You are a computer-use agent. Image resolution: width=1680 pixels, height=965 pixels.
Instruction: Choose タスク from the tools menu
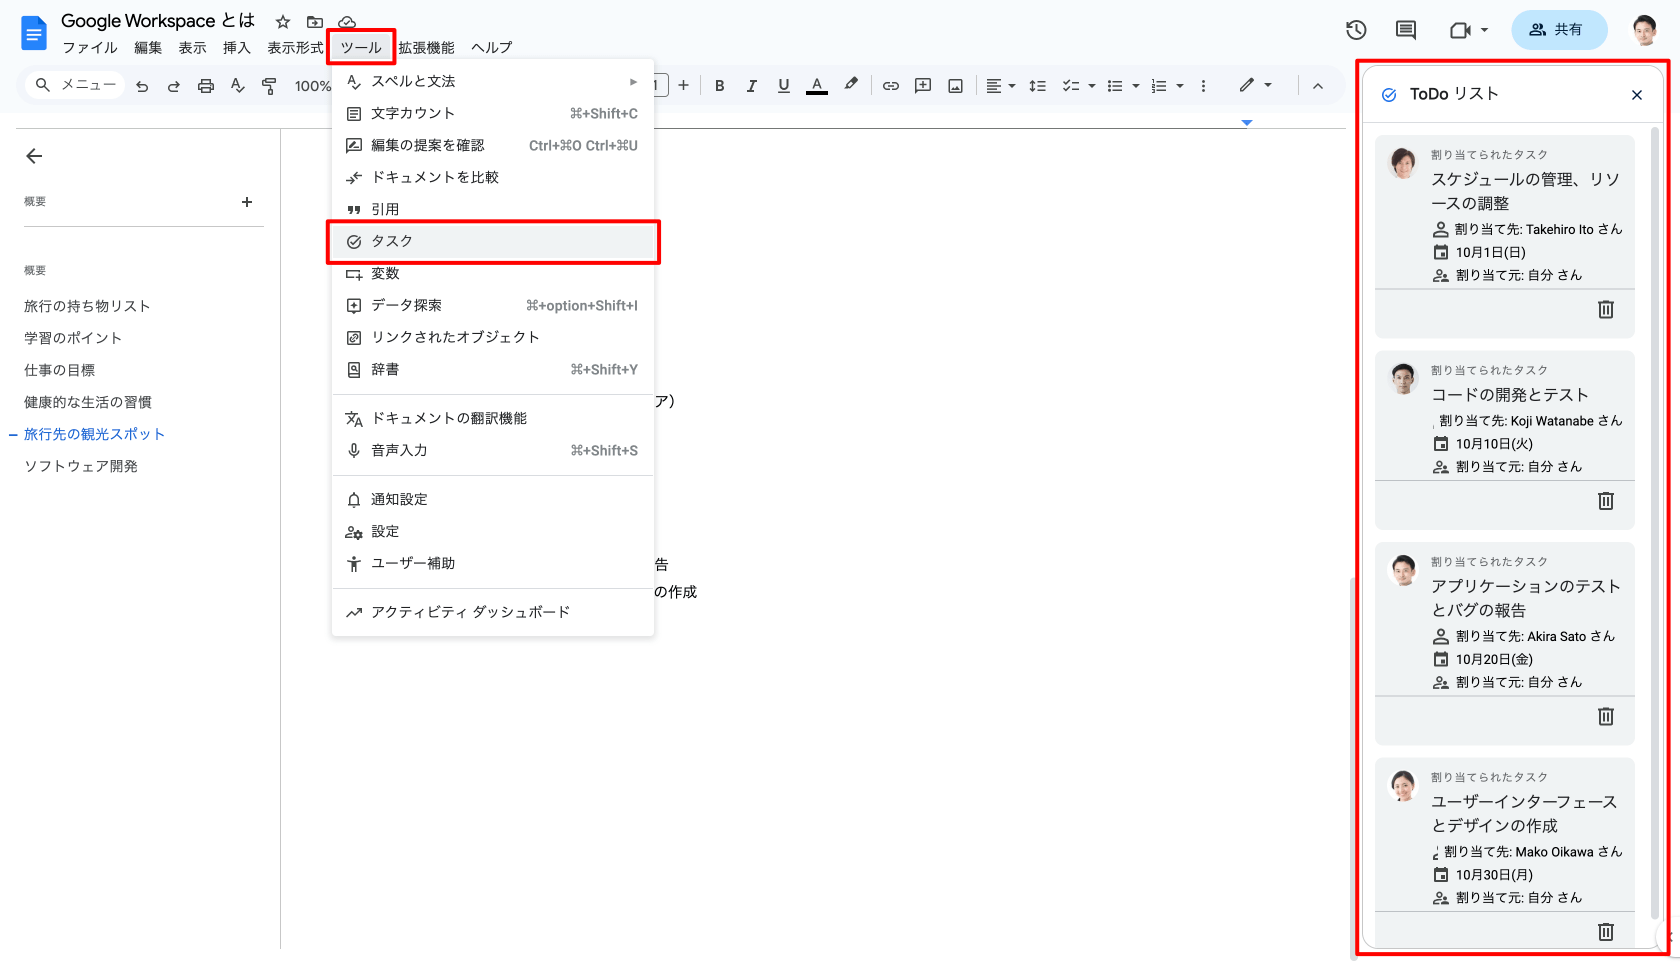pos(493,241)
